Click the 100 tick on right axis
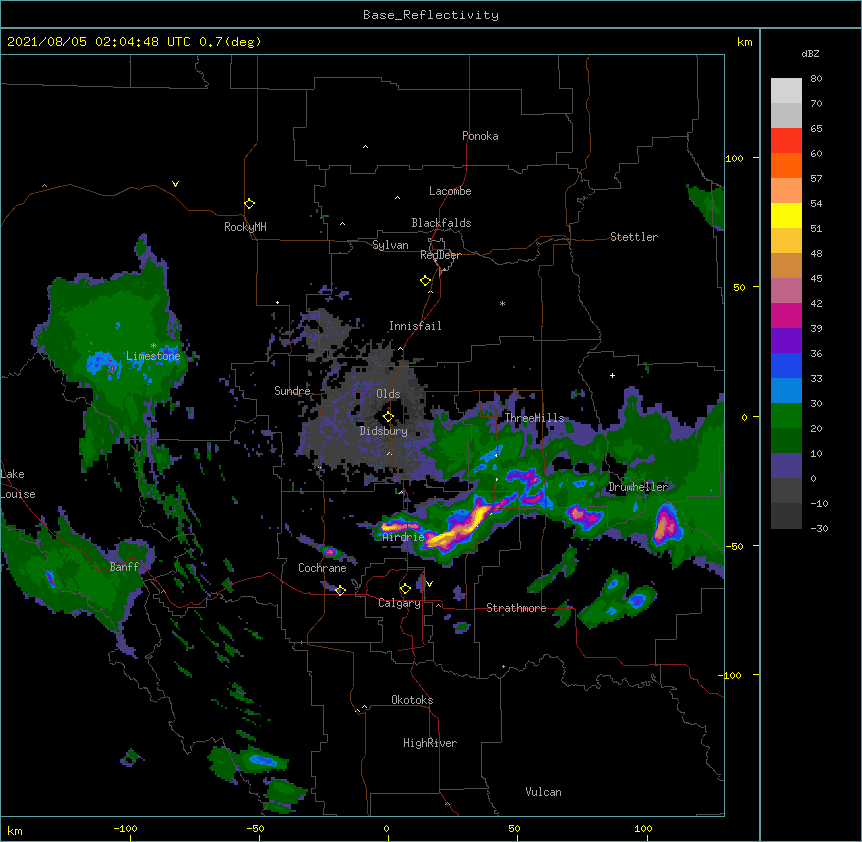 point(734,158)
